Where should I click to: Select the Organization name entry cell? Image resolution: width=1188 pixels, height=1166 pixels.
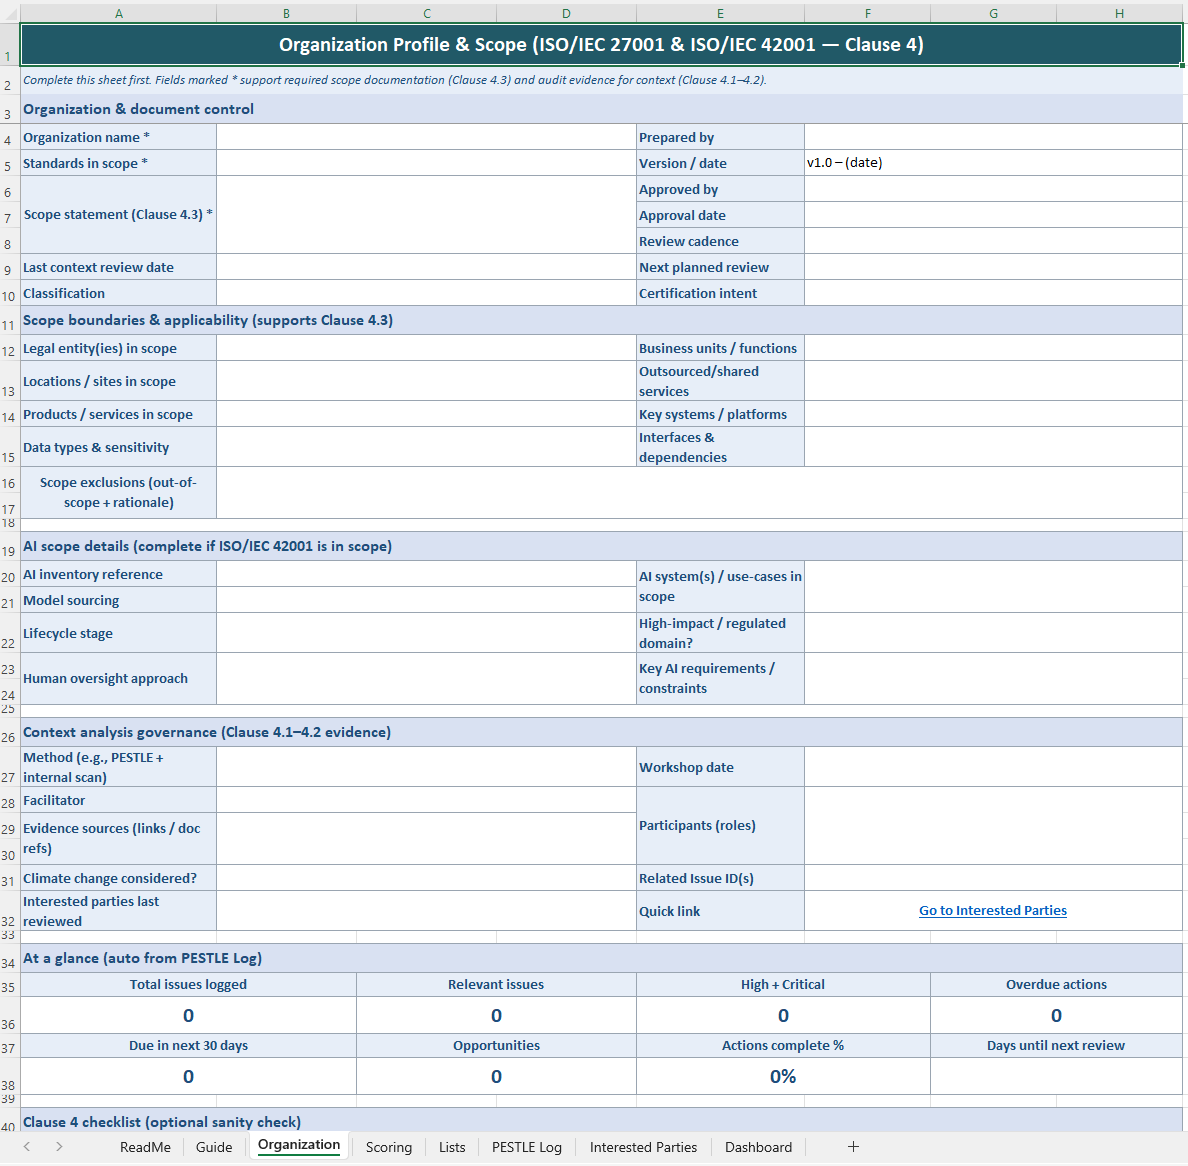tap(426, 137)
